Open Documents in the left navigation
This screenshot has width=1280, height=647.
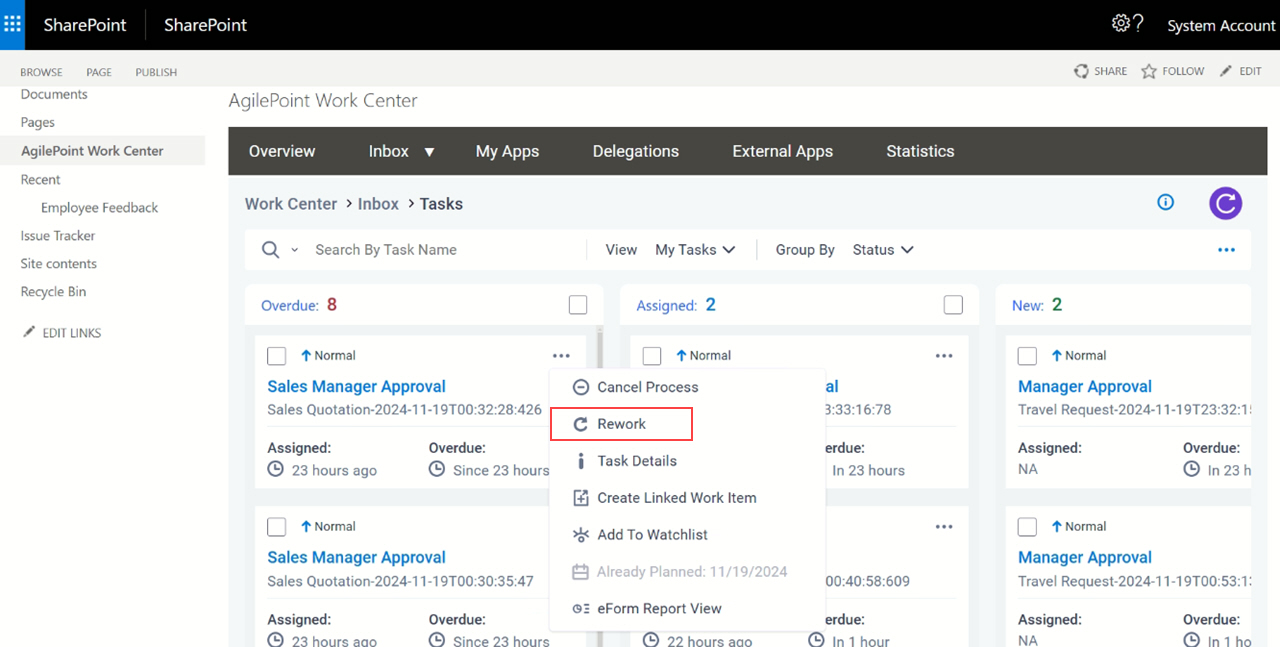tap(54, 94)
